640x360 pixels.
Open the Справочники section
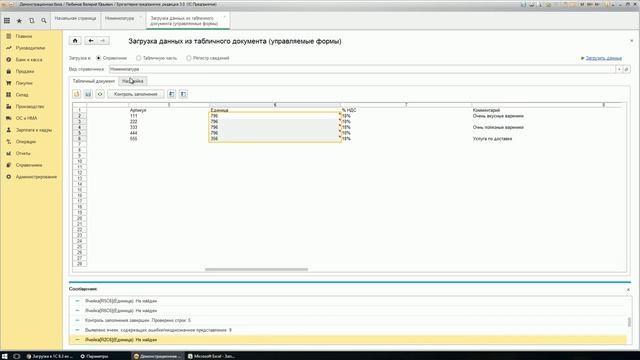tap(29, 165)
